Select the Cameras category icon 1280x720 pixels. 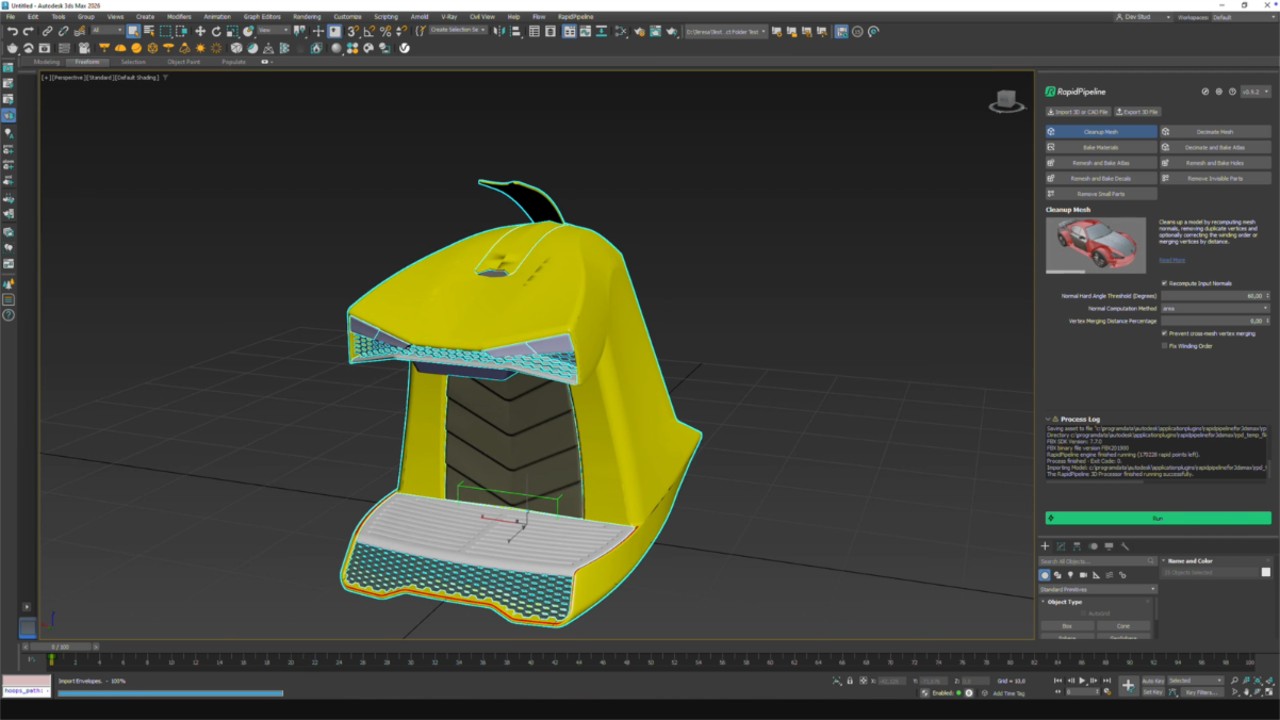click(x=1083, y=575)
